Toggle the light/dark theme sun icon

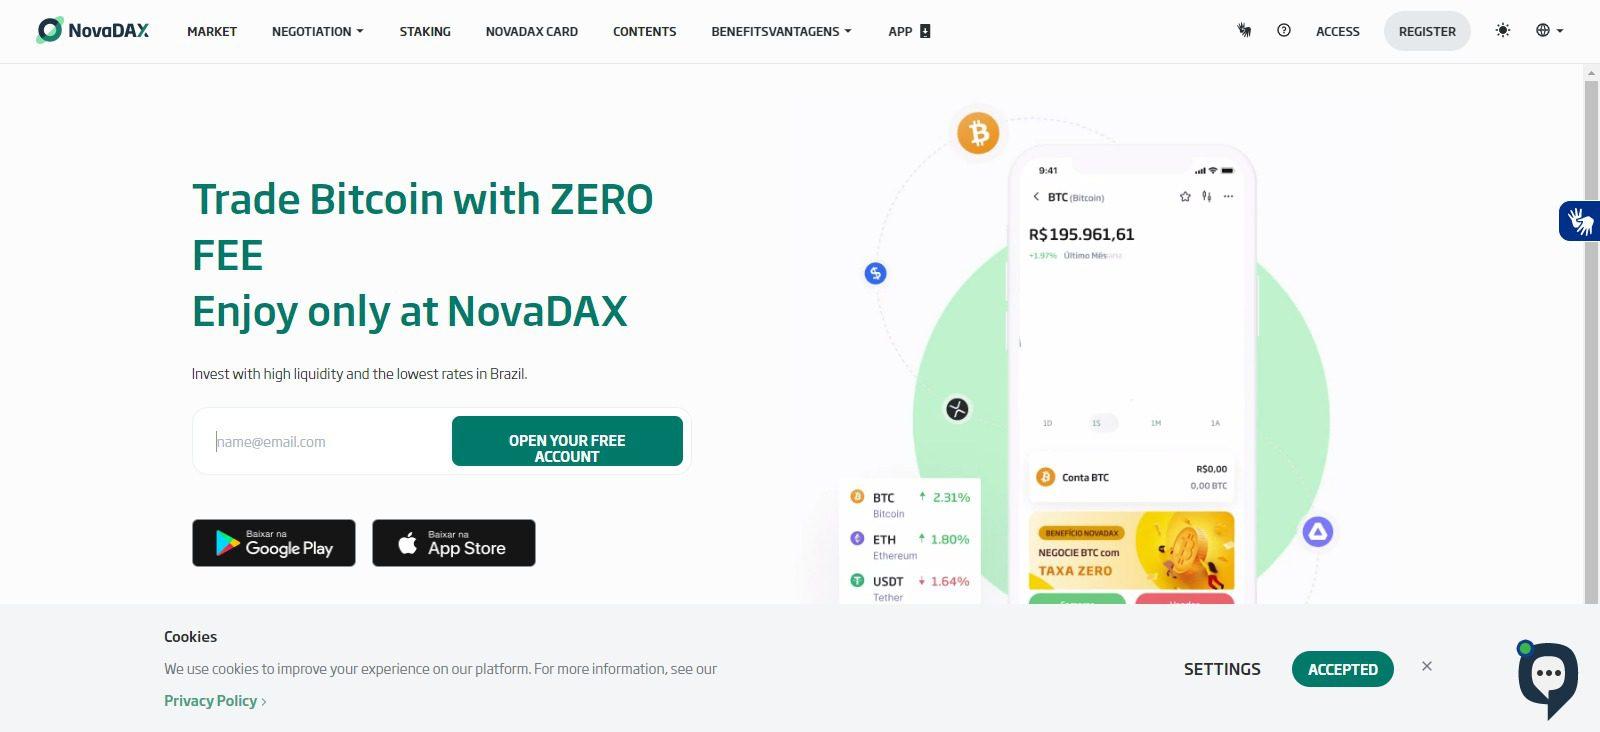1502,31
